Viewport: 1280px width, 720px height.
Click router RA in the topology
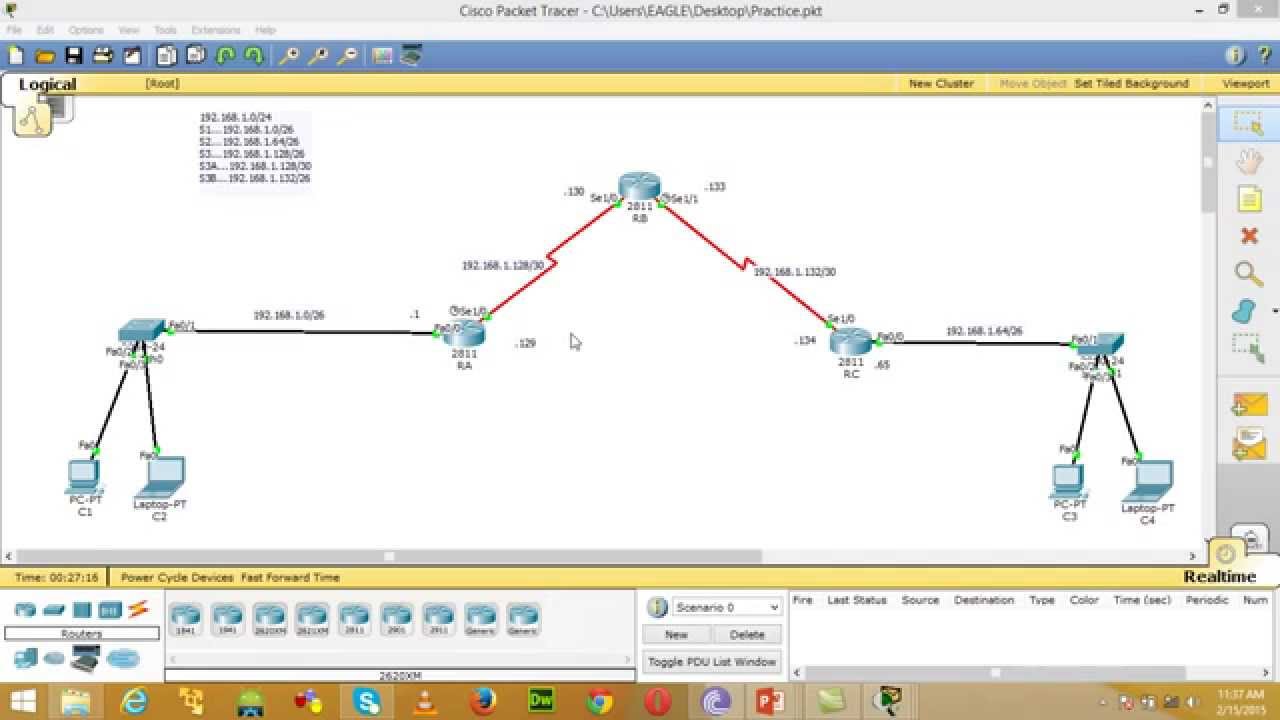point(464,335)
